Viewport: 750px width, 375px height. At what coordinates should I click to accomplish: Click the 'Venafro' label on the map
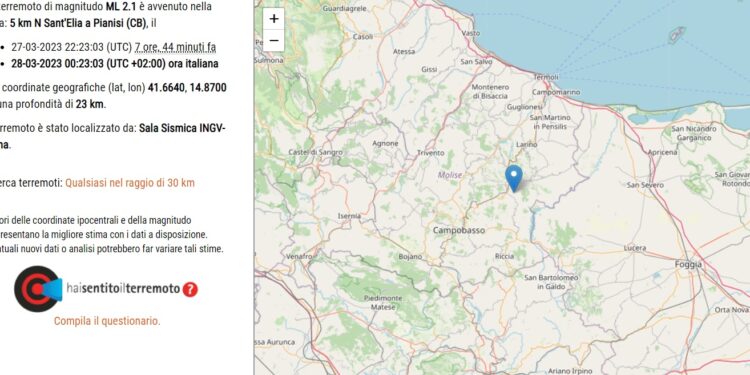(299, 256)
